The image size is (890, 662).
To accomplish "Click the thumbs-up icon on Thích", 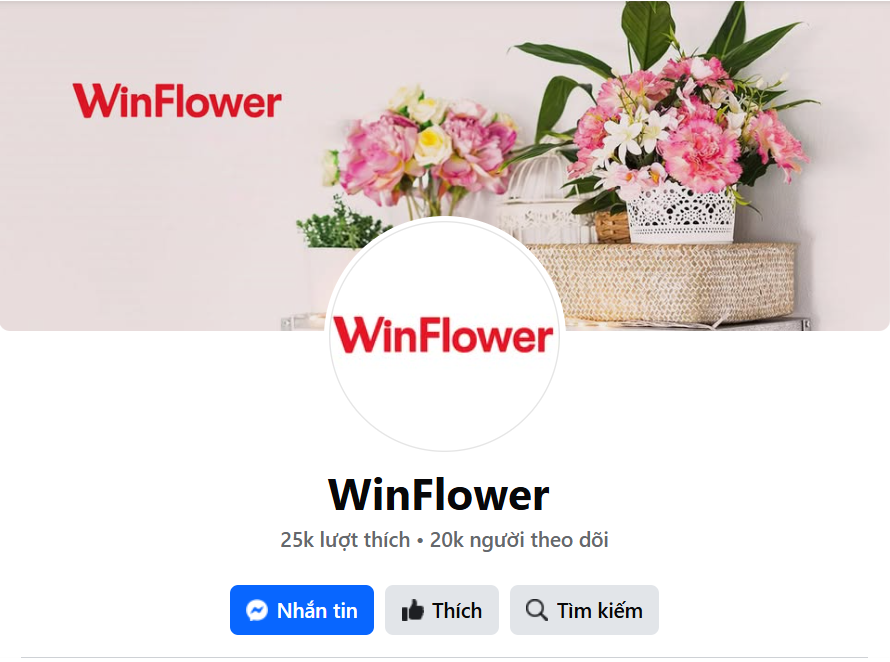I will click(413, 611).
